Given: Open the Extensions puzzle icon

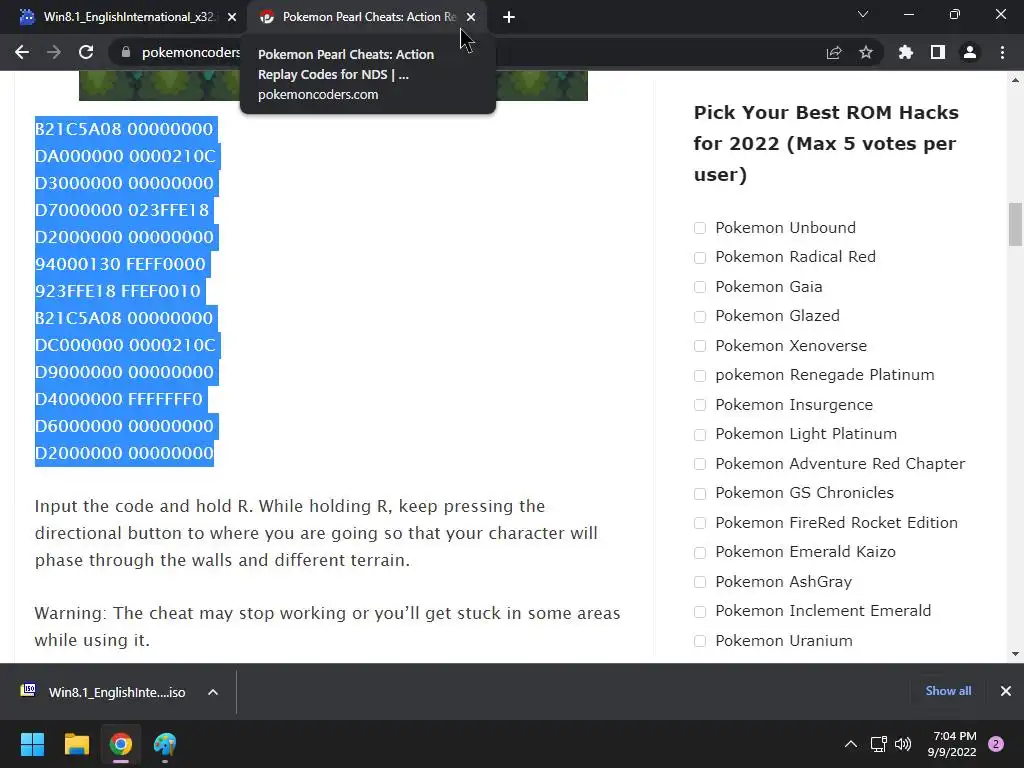Looking at the screenshot, I should click(x=906, y=52).
